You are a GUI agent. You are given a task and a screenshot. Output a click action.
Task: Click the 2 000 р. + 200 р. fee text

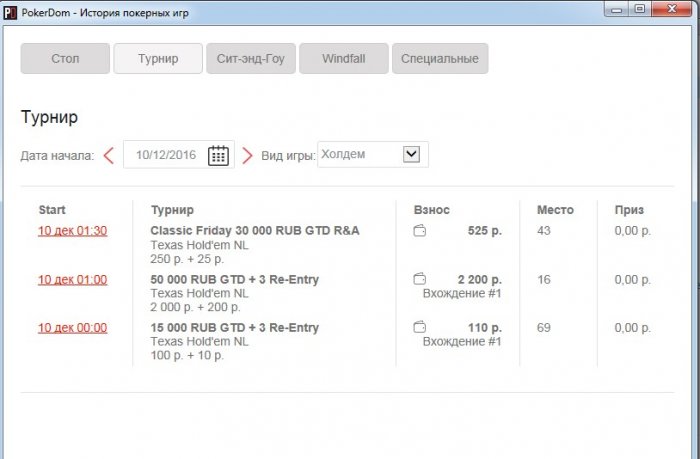(196, 307)
